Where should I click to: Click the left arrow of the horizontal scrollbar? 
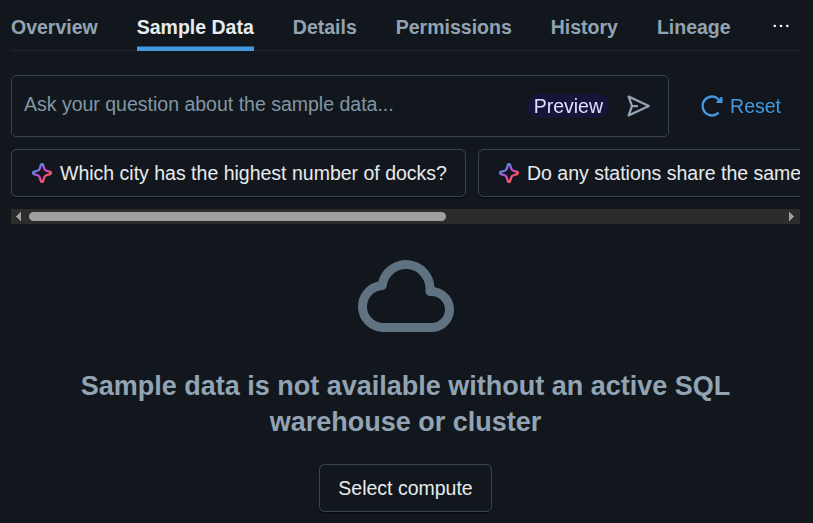(18, 216)
